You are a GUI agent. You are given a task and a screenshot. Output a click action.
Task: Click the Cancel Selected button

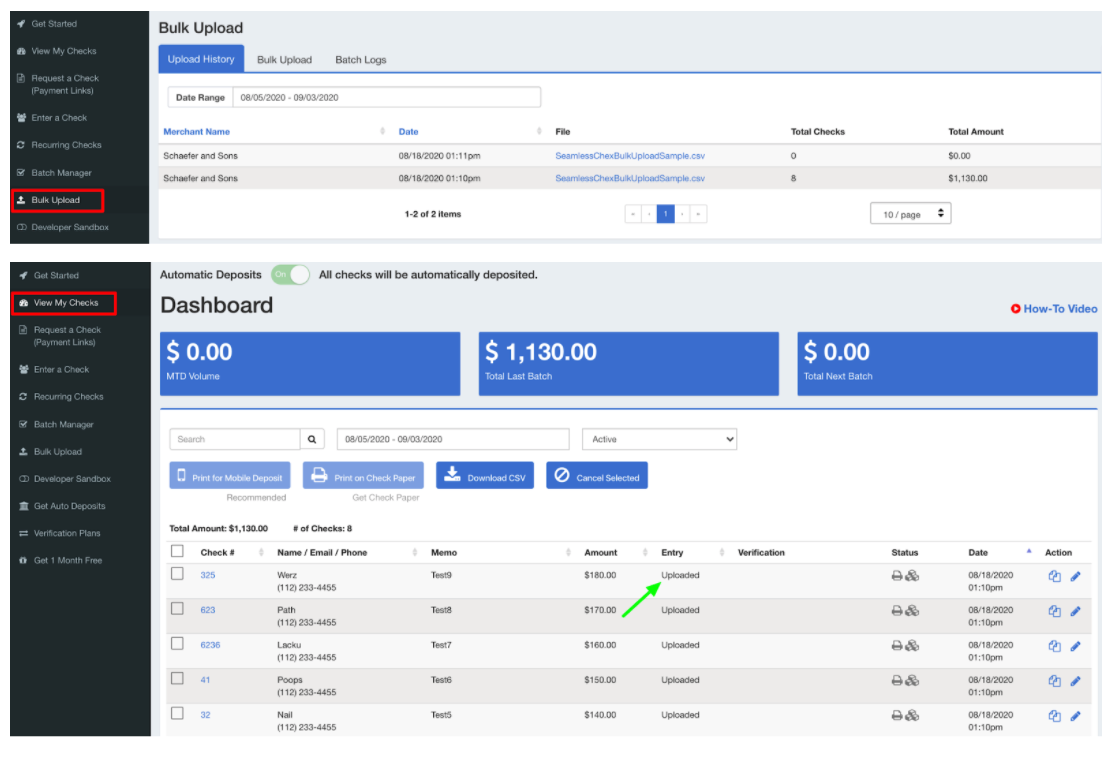(x=597, y=476)
